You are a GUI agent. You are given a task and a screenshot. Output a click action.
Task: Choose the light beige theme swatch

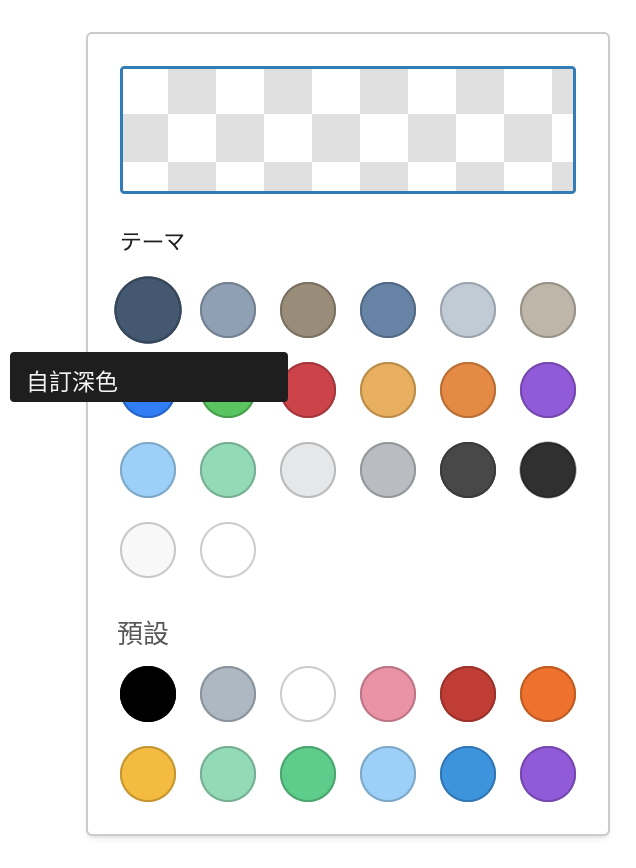coord(548,310)
